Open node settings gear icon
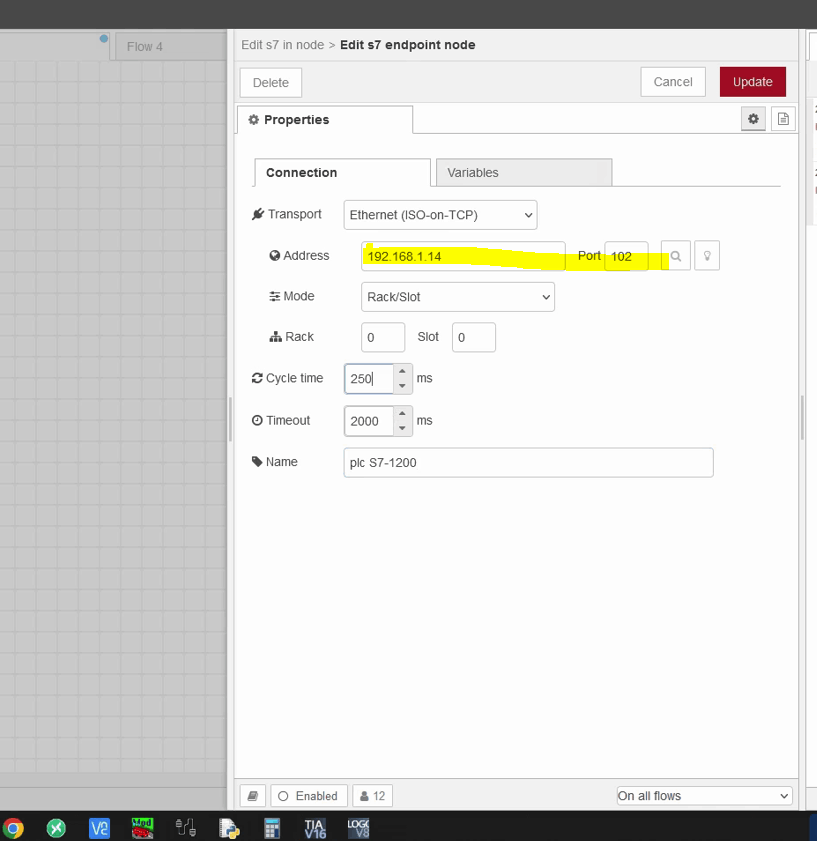The width and height of the screenshot is (817, 841). point(753,119)
